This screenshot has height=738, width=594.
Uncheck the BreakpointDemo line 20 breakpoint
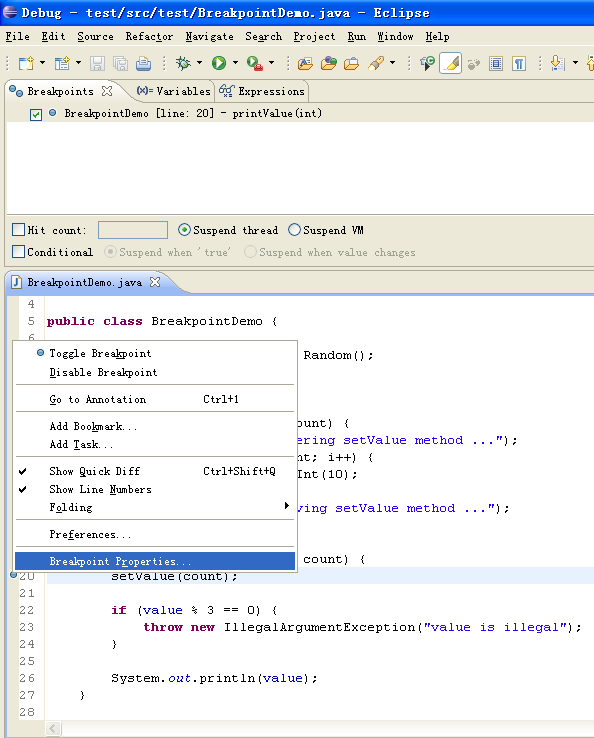(36, 114)
